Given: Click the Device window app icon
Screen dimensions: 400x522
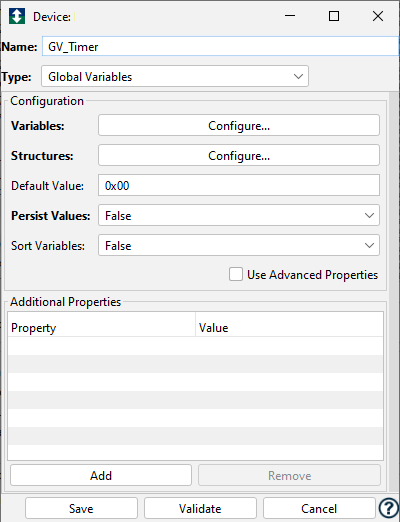Looking at the screenshot, I should tap(17, 16).
